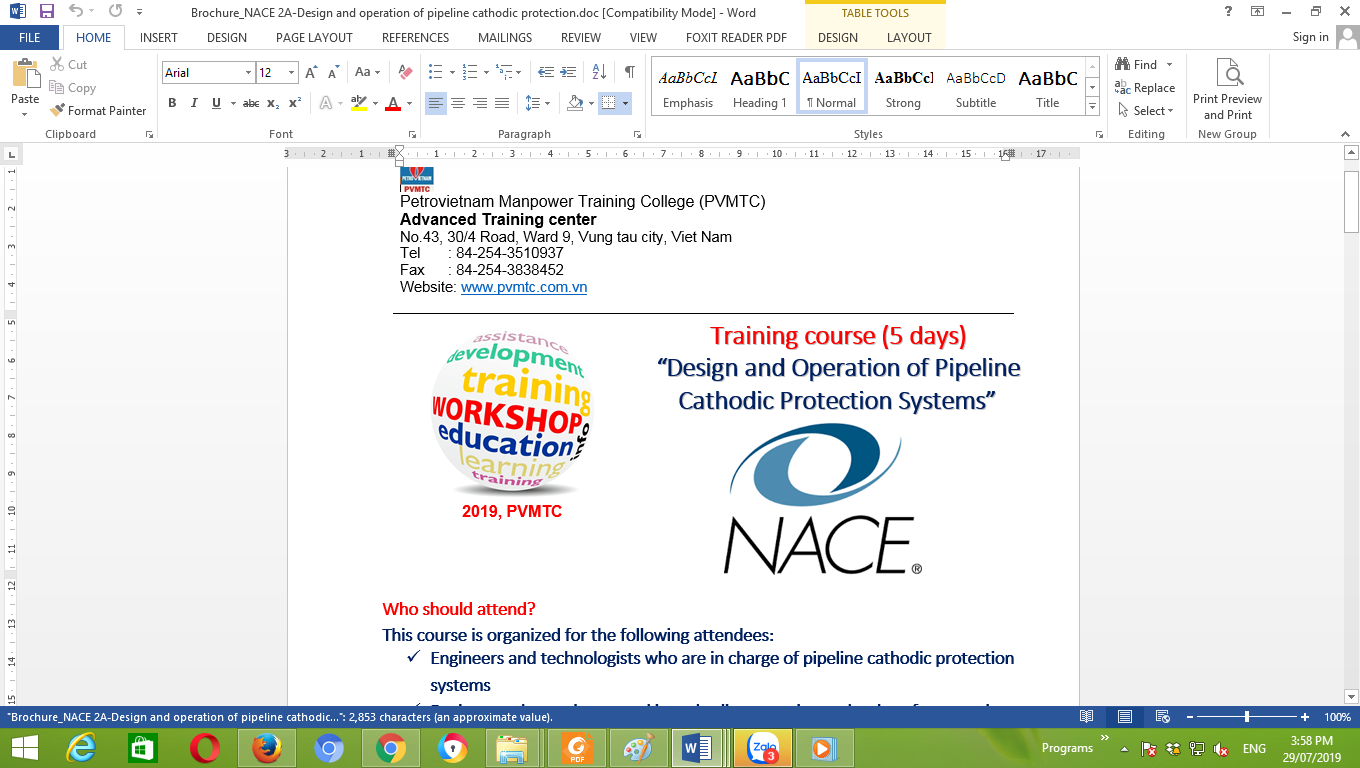
Task: Open the line spacing dropdown
Action: [538, 103]
